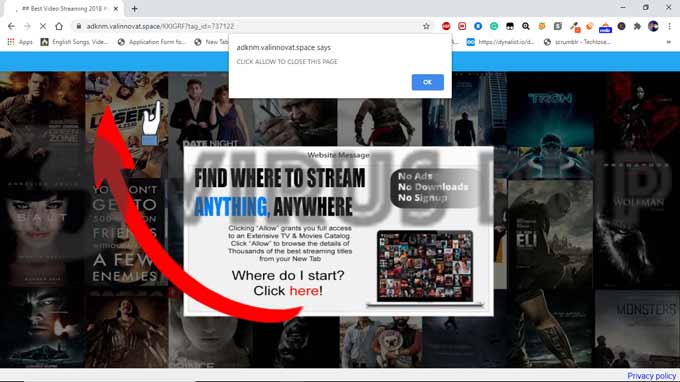Open the New Tab bookmark

(211, 42)
